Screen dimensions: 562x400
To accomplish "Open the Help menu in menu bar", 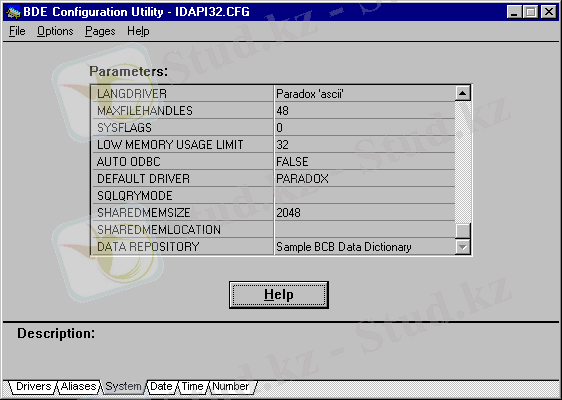I will click(138, 32).
